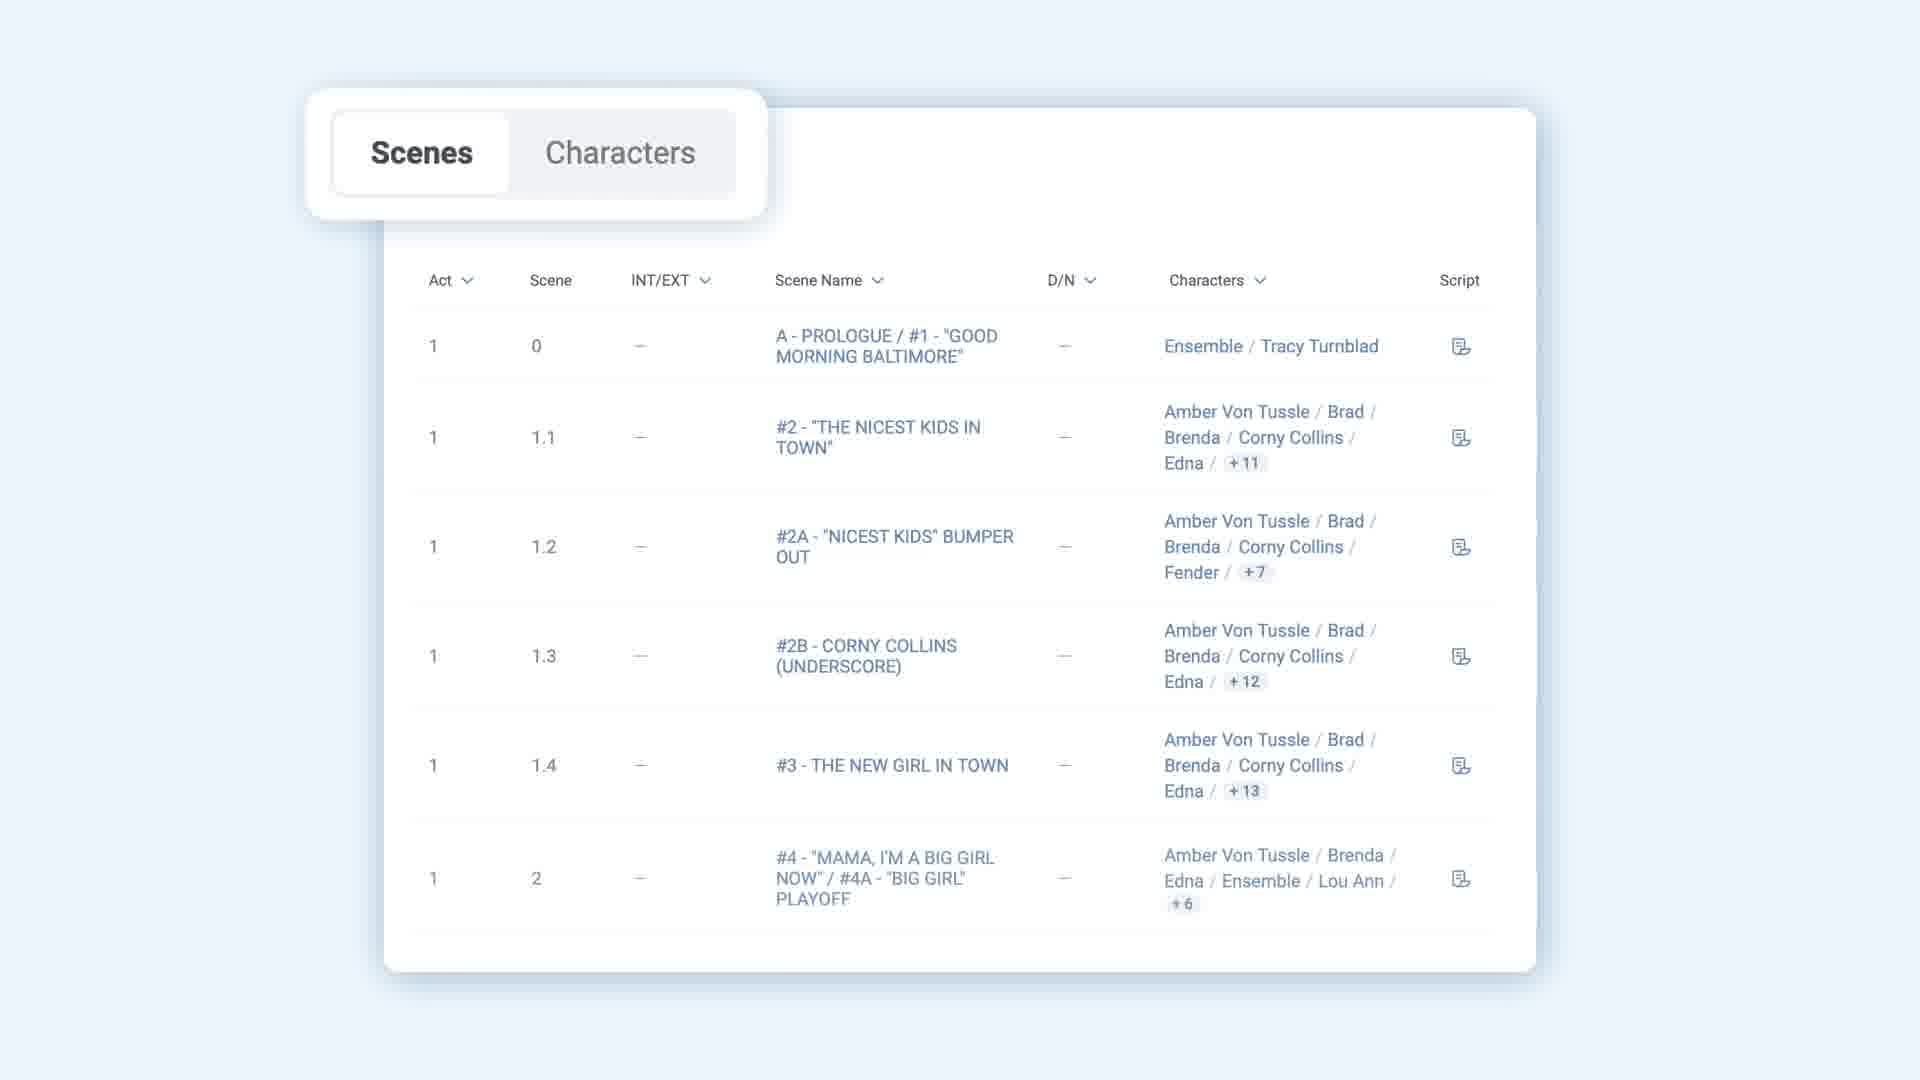Open Corny Collins (Underscore) scene
Image resolution: width=1920 pixels, height=1080 pixels.
866,656
